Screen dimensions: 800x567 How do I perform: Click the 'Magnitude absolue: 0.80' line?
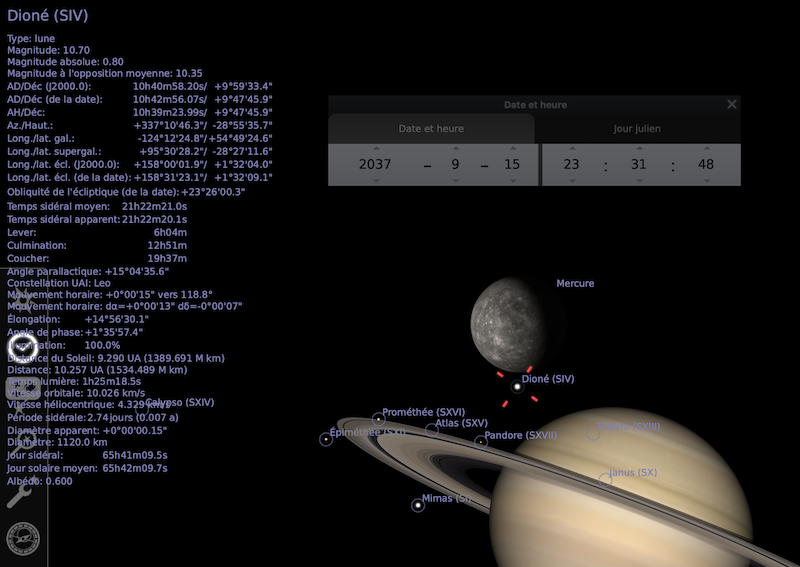click(65, 62)
